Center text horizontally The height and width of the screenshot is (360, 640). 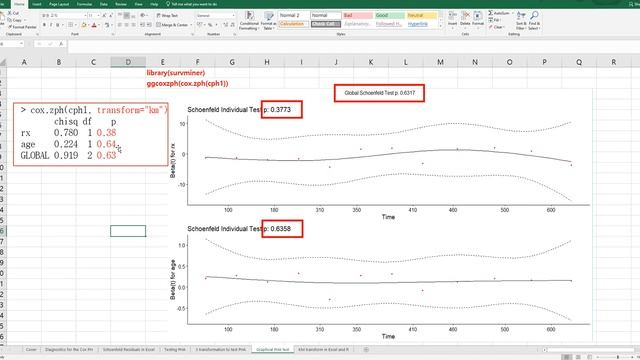point(127,25)
